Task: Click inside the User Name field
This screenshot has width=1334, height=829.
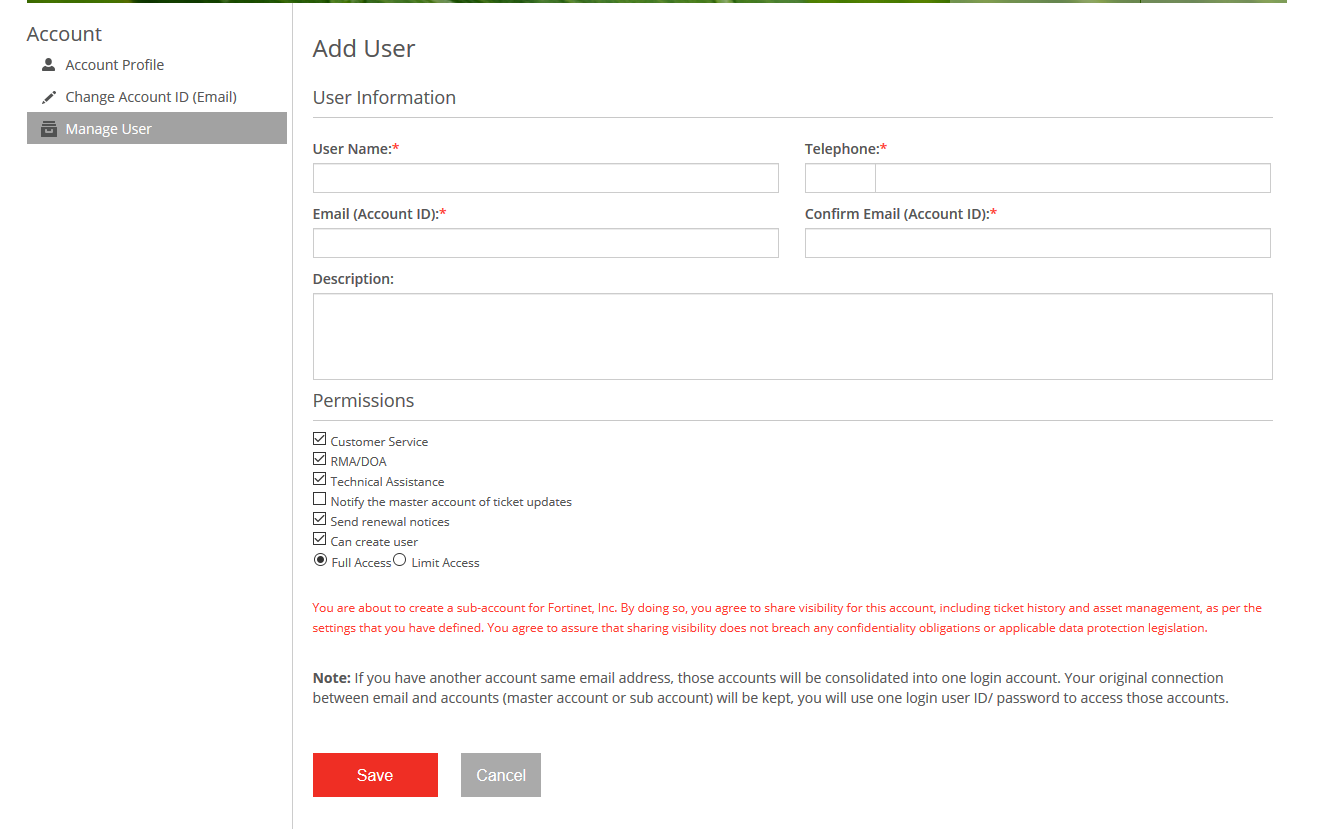Action: pyautogui.click(x=545, y=177)
